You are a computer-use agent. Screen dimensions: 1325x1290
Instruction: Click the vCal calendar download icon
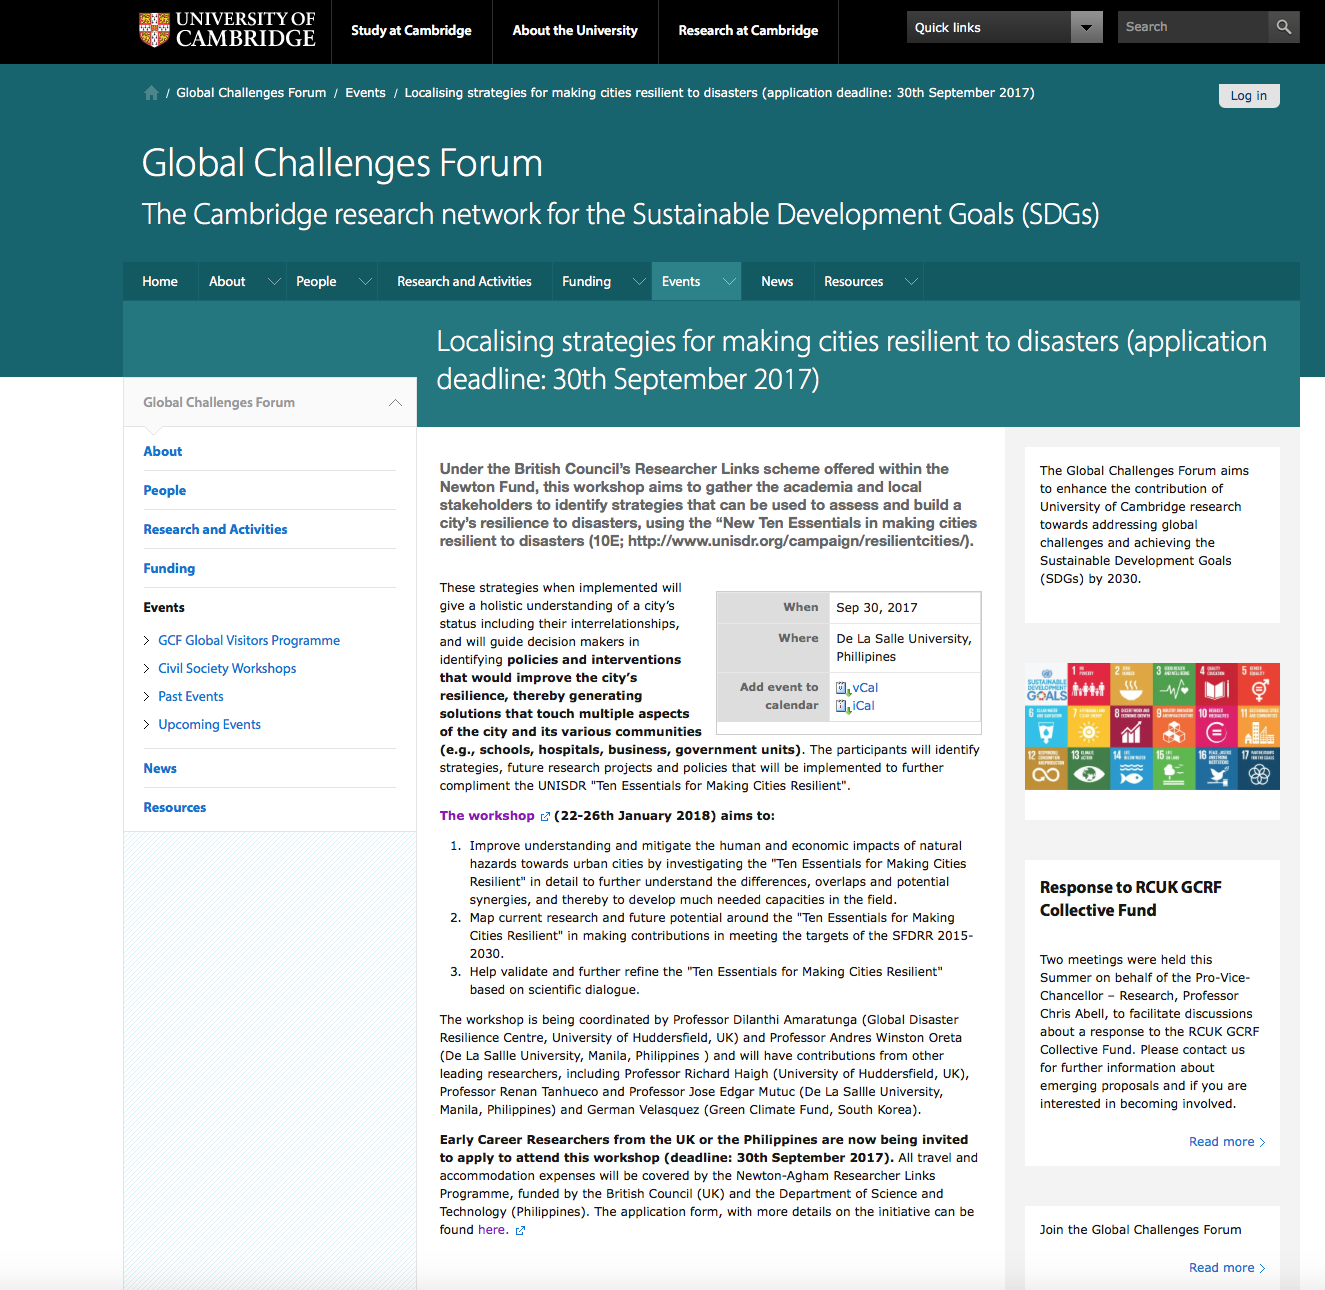(x=843, y=688)
